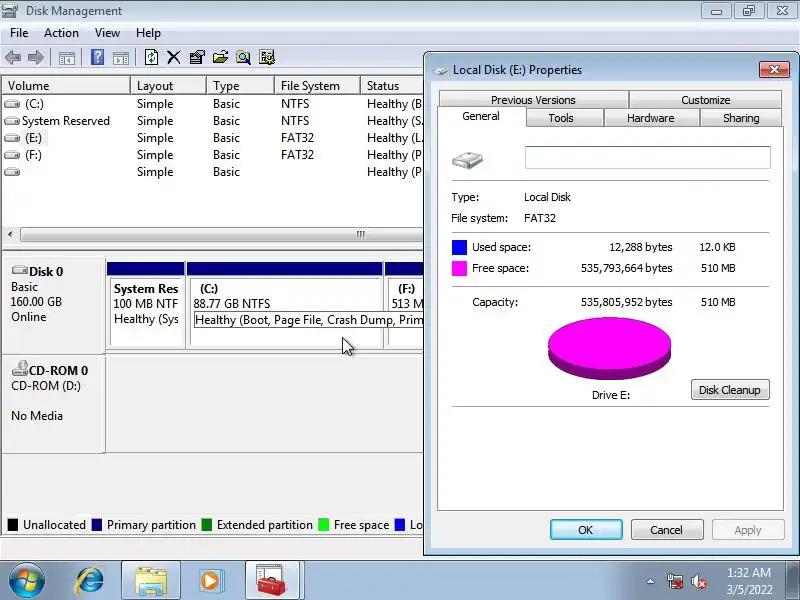The height and width of the screenshot is (600, 800).
Task: Click the Refresh toolbar icon
Action: [x=151, y=57]
